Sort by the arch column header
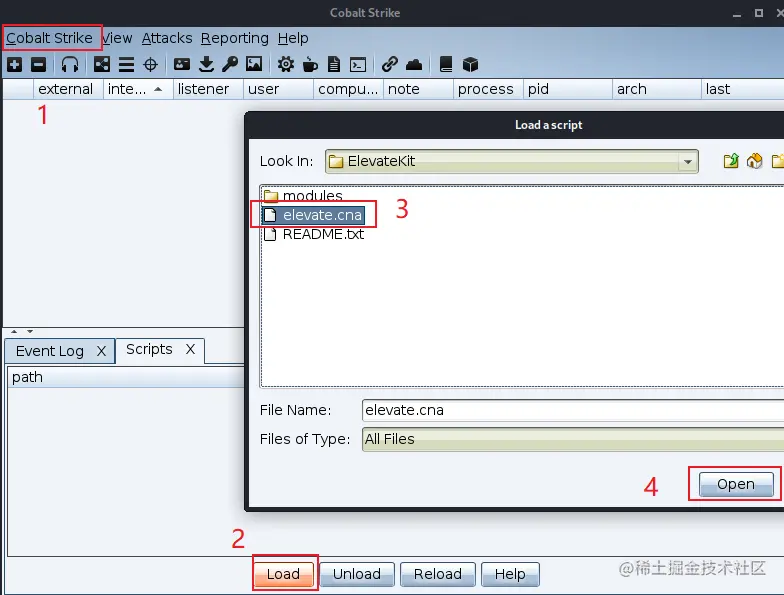Viewport: 784px width, 595px height. click(x=656, y=89)
